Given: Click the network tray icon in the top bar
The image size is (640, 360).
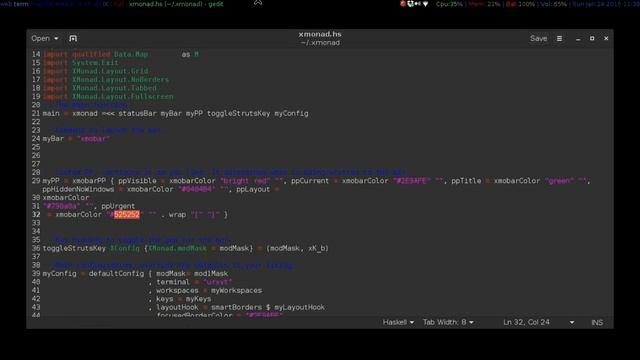Looking at the screenshot, I should (x=425, y=4).
